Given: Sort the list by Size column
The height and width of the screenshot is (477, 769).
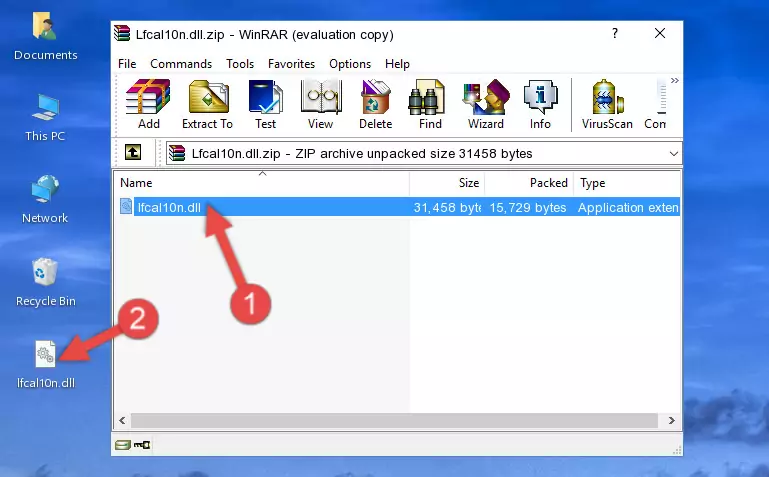Looking at the screenshot, I should [447, 183].
